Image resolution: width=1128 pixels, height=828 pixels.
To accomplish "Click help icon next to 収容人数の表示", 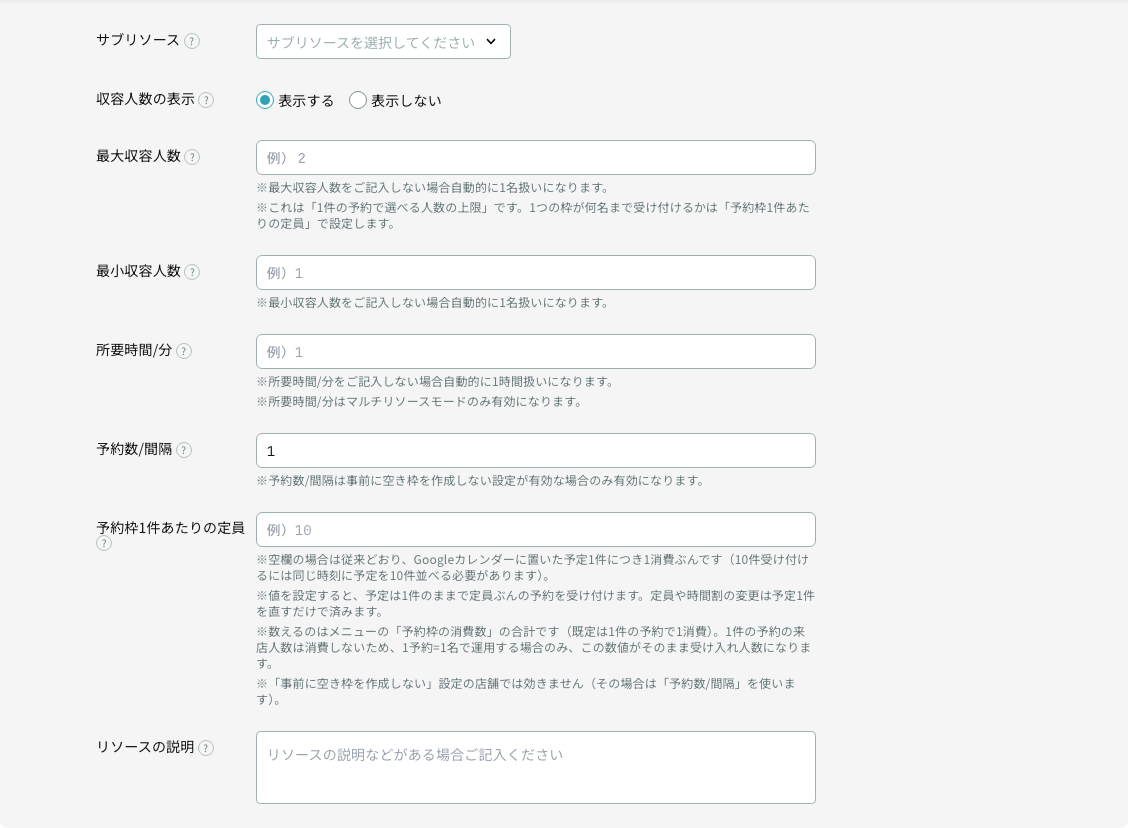I will tap(206, 100).
